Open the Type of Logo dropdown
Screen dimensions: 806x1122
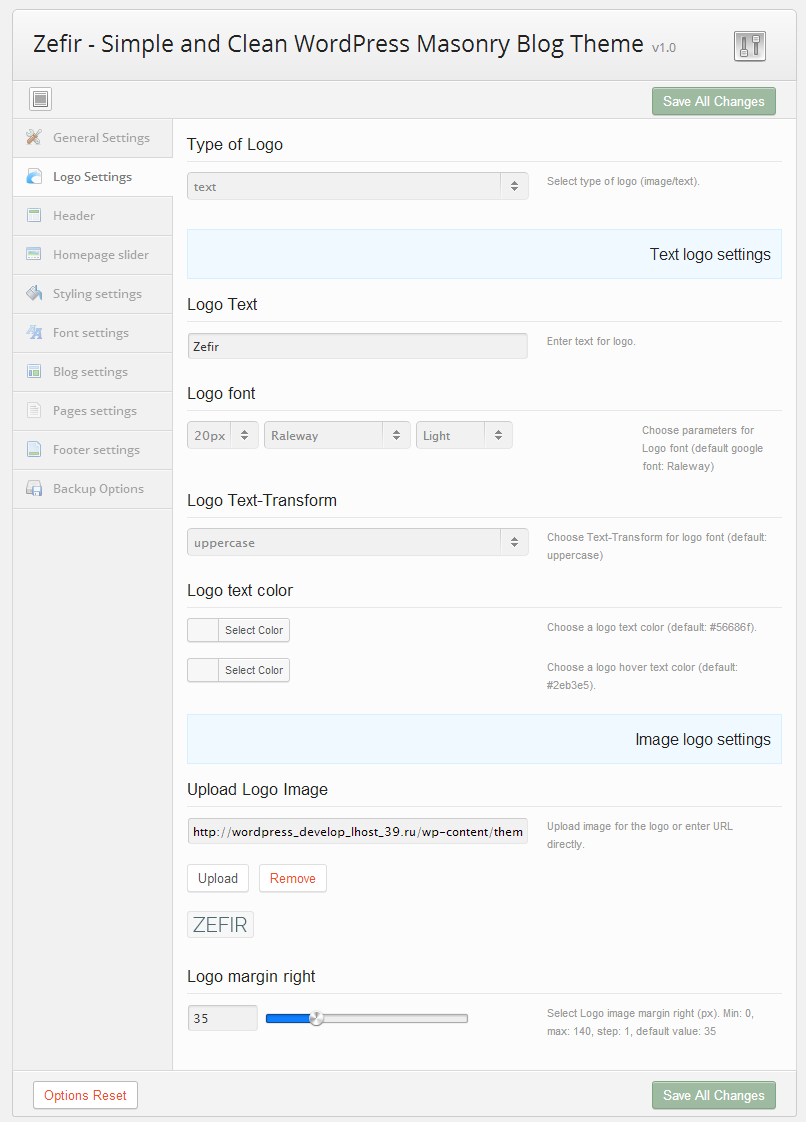click(x=357, y=187)
